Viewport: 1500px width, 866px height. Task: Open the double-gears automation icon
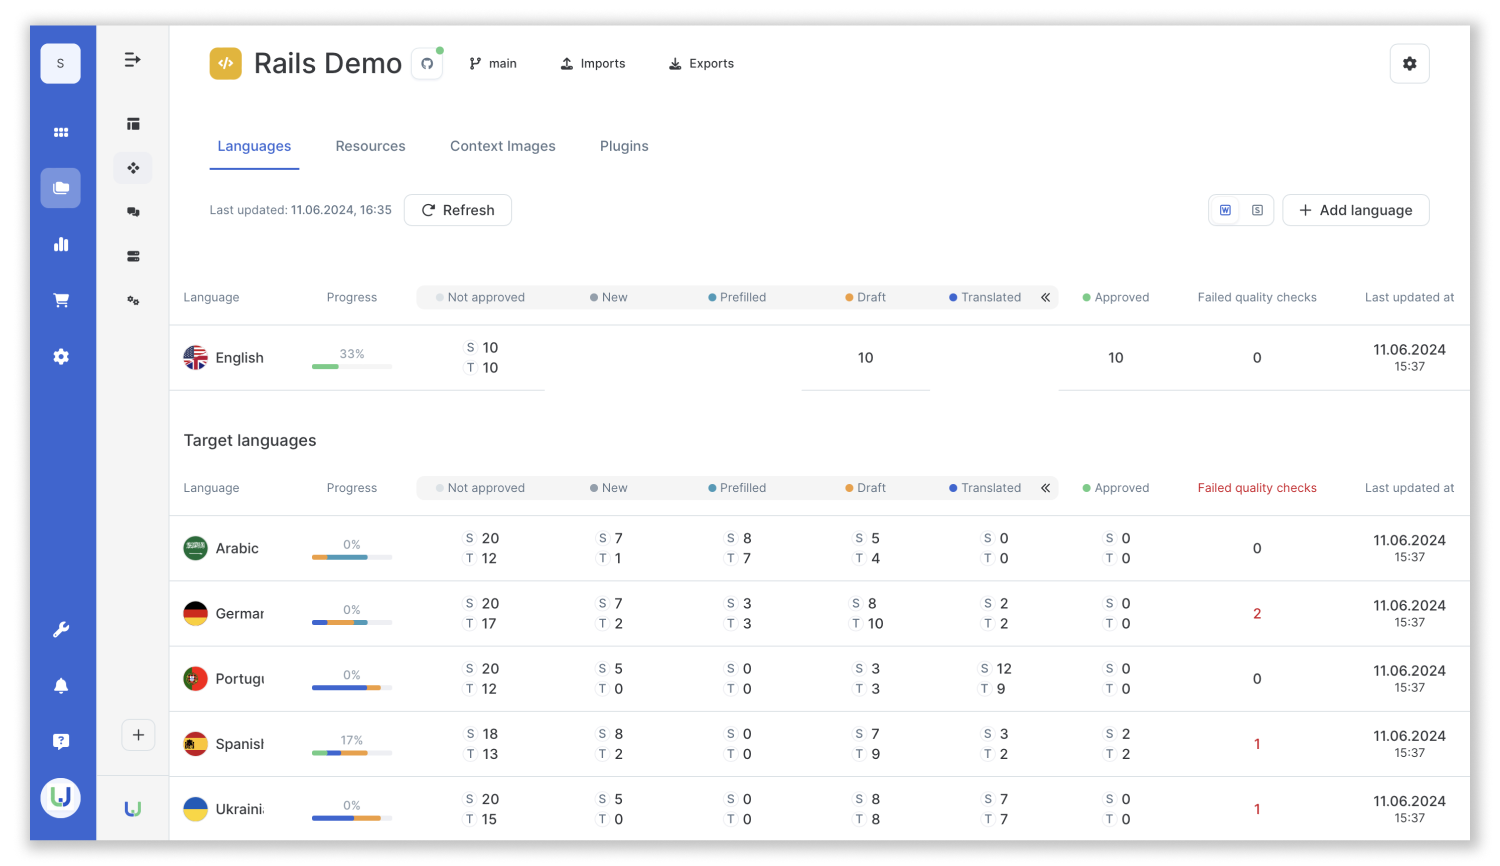(x=133, y=300)
